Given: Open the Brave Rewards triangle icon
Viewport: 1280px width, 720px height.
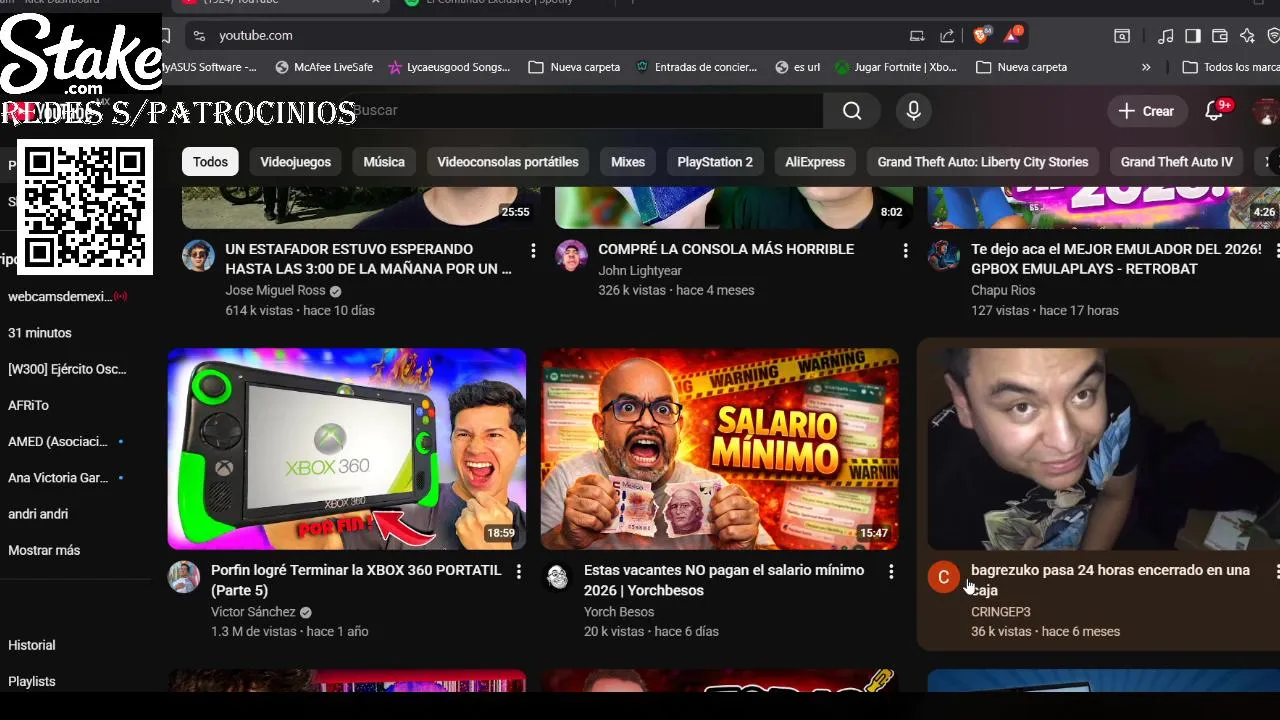Looking at the screenshot, I should 1013,35.
